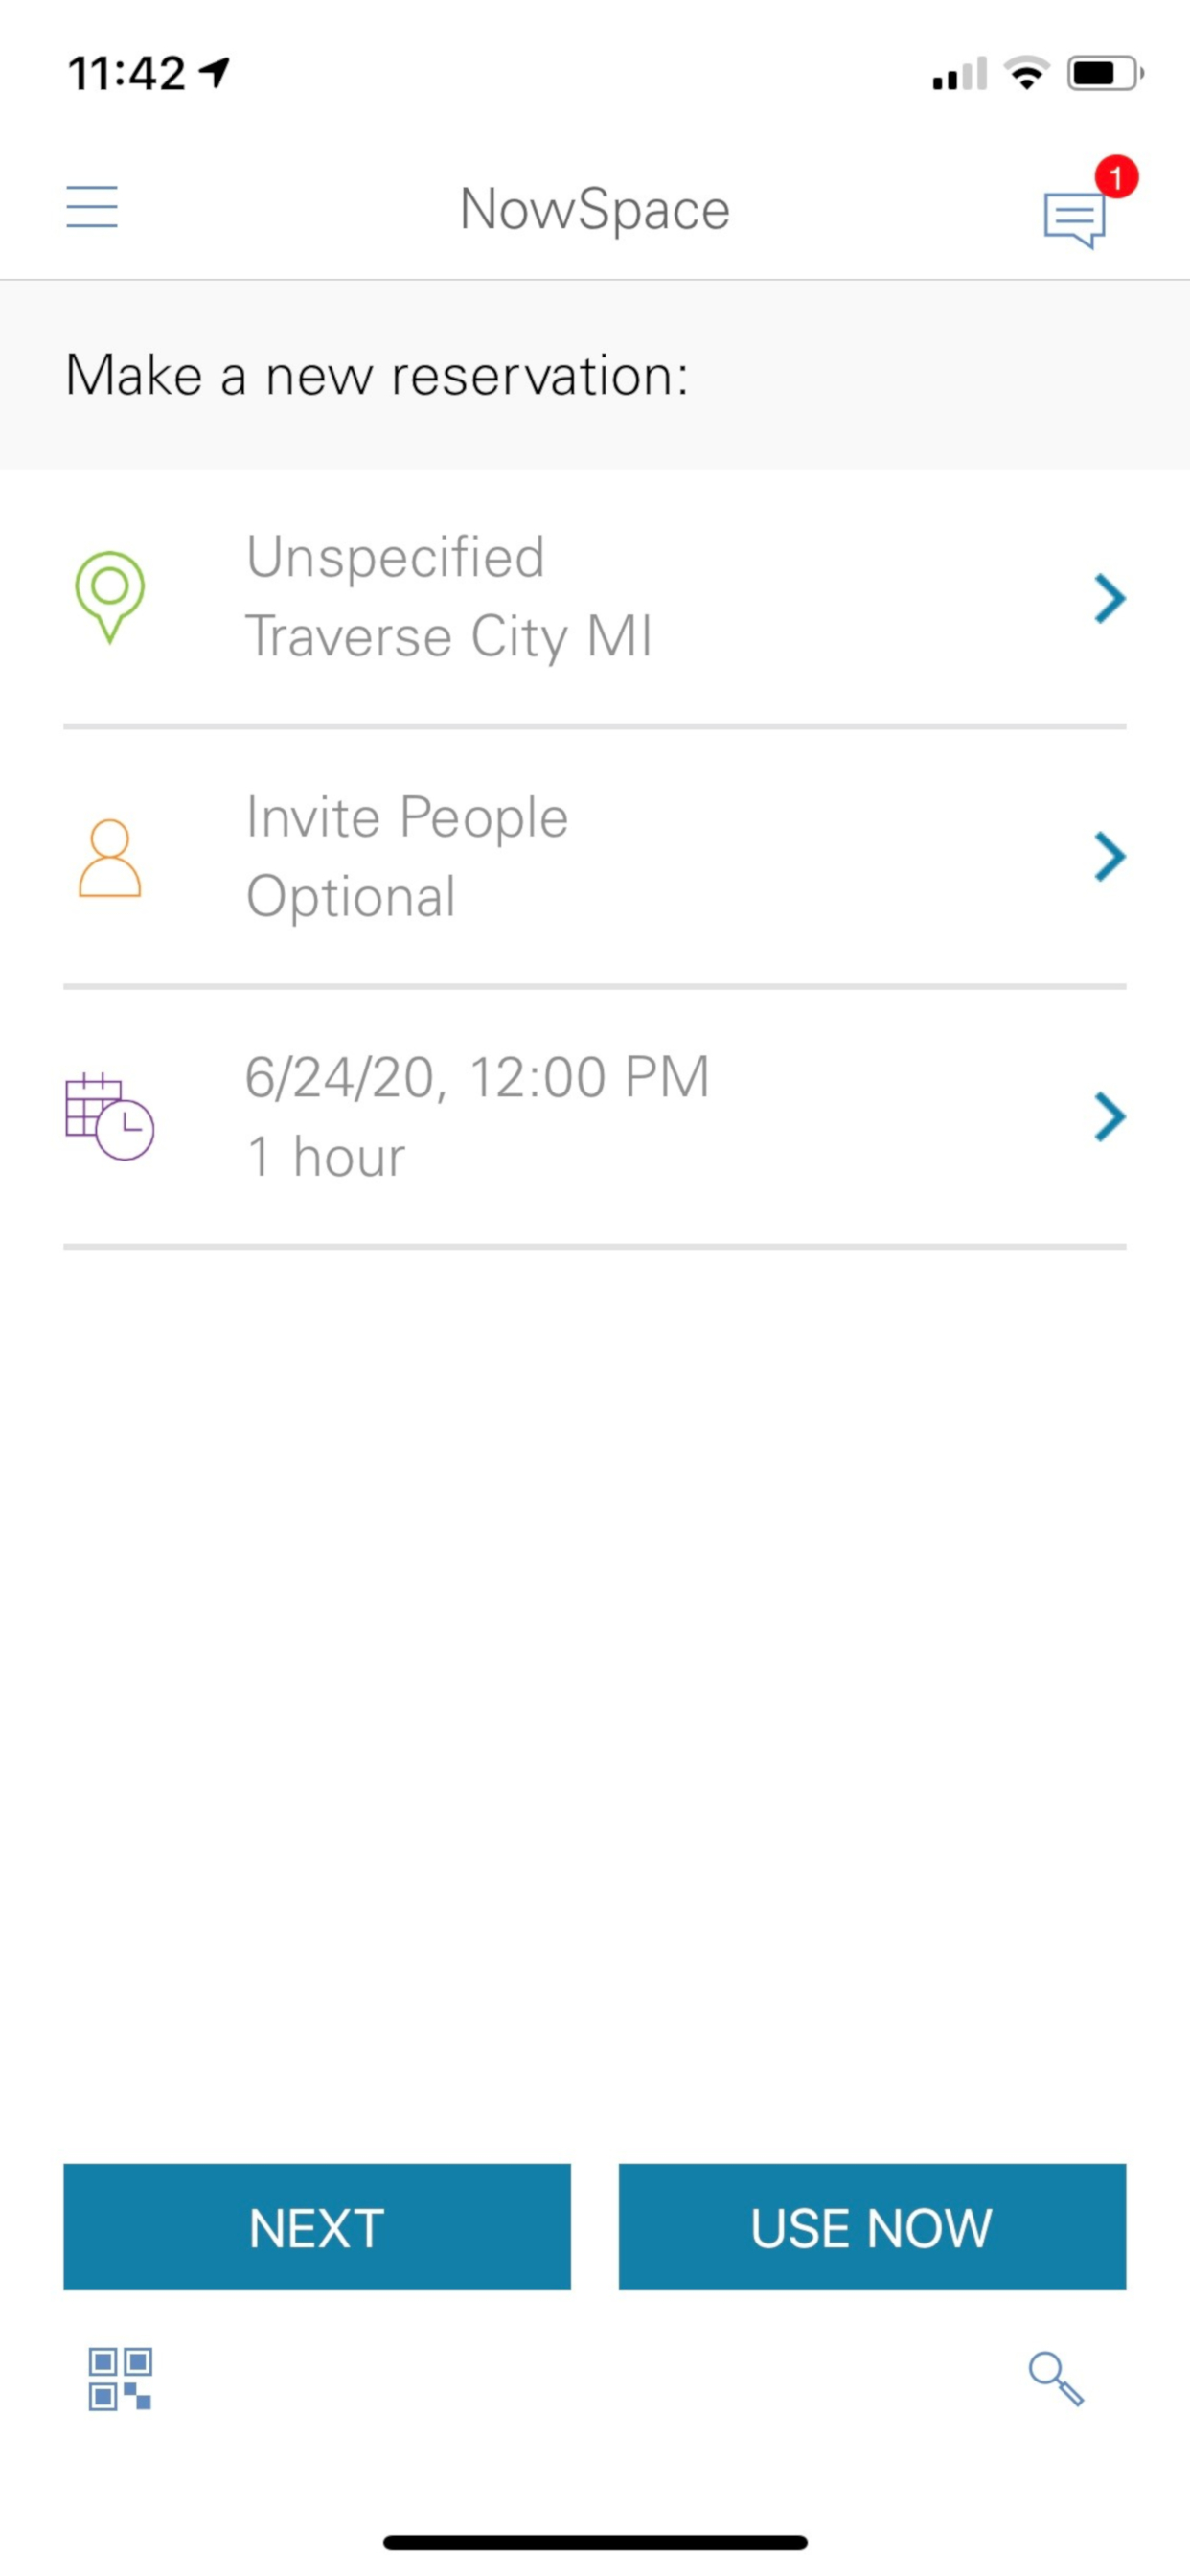
Task: Open the messages chat icon
Action: point(1073,219)
